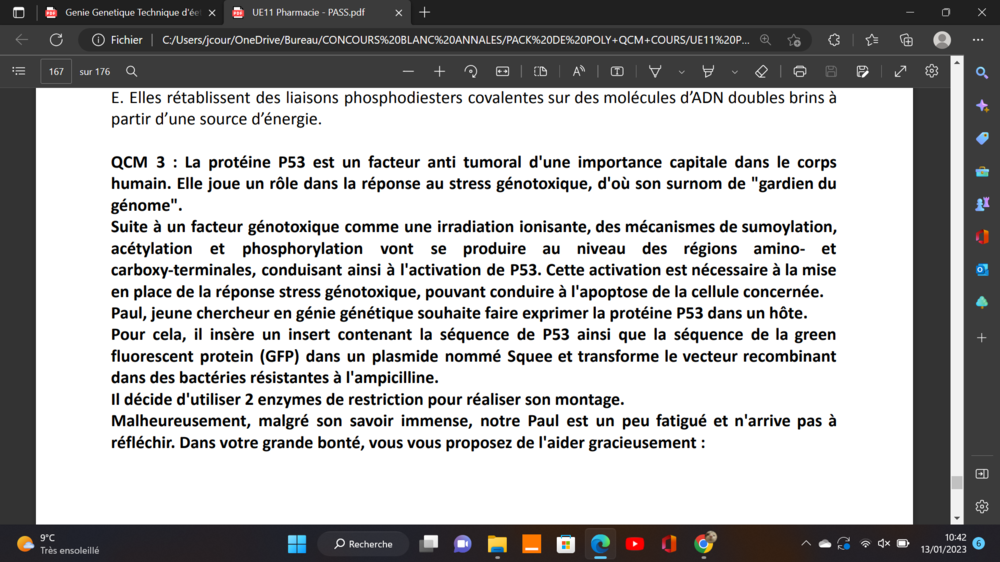Image resolution: width=1000 pixels, height=562 pixels.
Task: Click the page number field 167
Action: (56, 71)
